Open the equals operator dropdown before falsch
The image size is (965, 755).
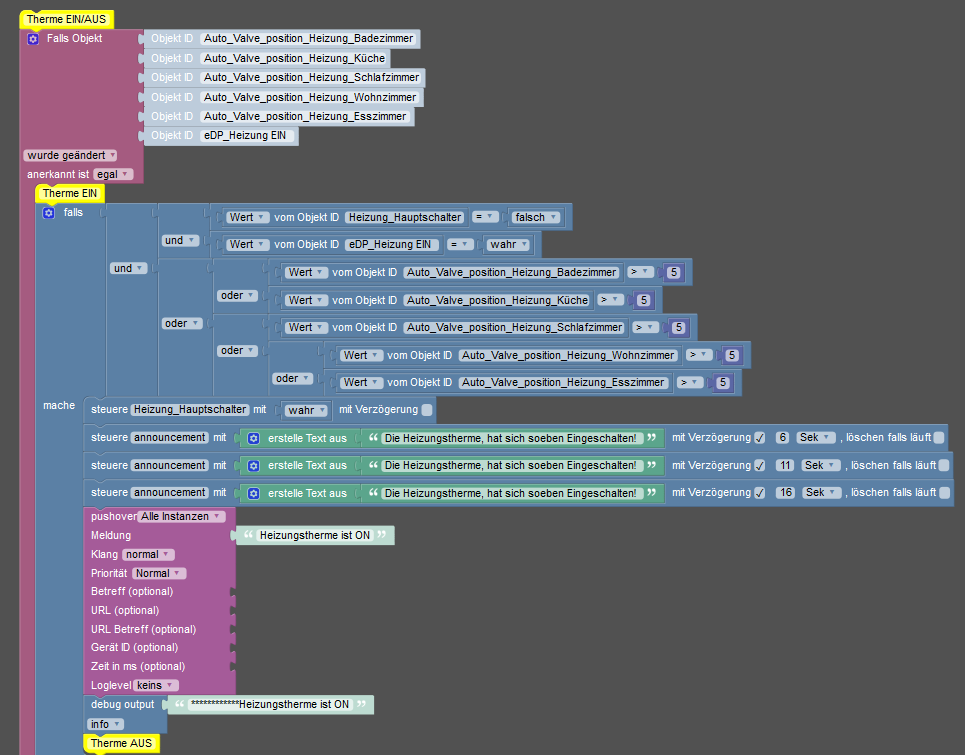[486, 217]
